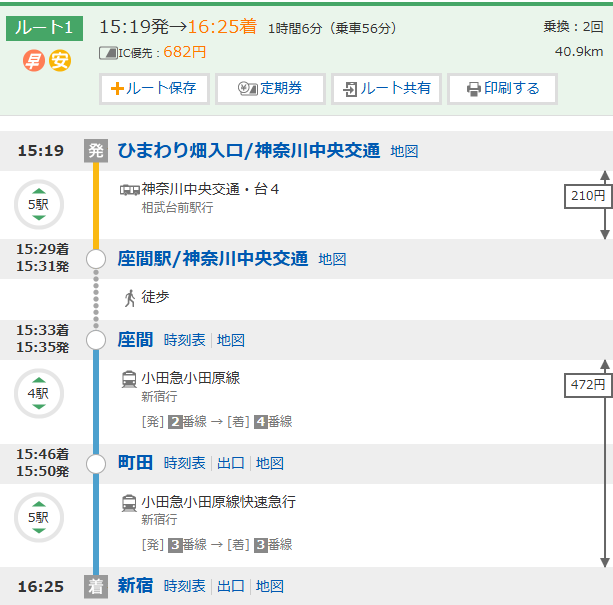Screen dimensions: 613x605
Task: Expand the 5駅 stops on 快速急行
Action: click(x=39, y=517)
